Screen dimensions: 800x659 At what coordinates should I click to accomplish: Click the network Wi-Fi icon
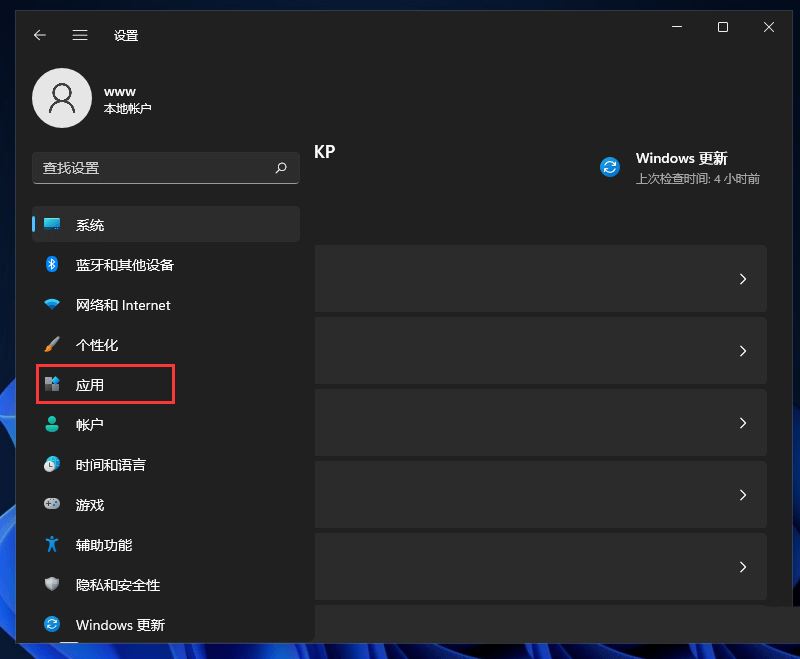click(52, 305)
